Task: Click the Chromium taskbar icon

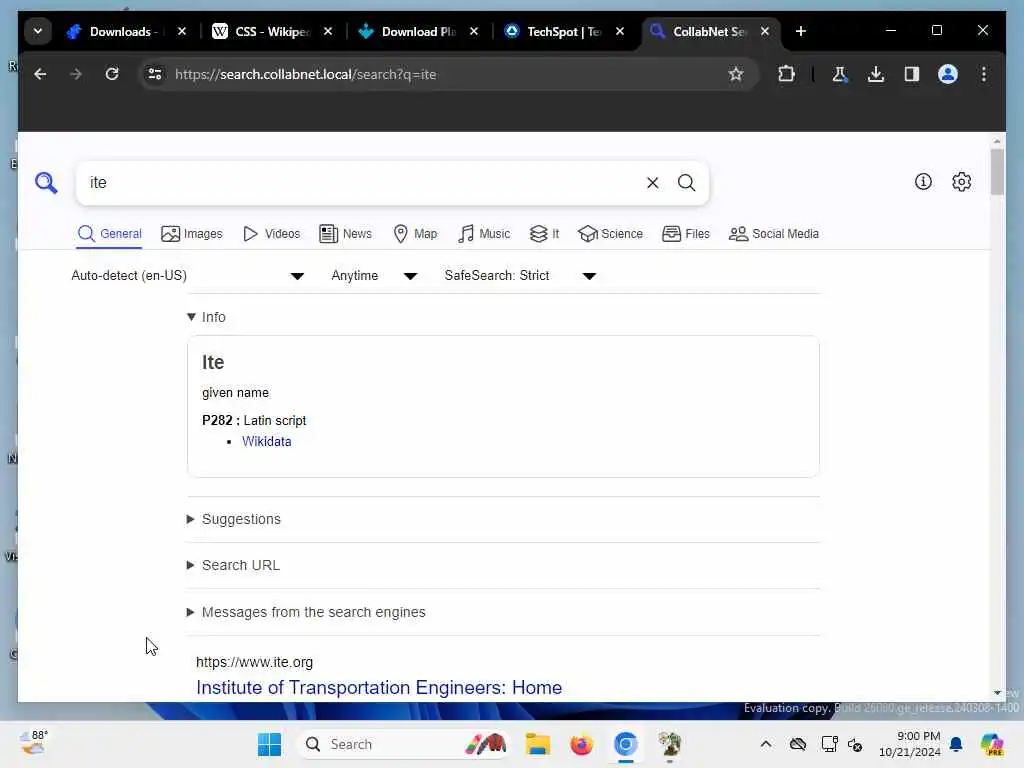Action: tap(625, 744)
